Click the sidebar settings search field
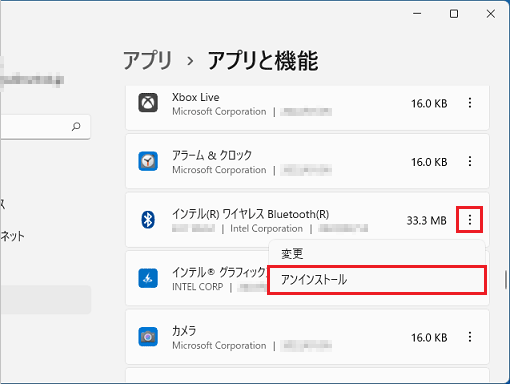This screenshot has width=510, height=384. [x=45, y=127]
